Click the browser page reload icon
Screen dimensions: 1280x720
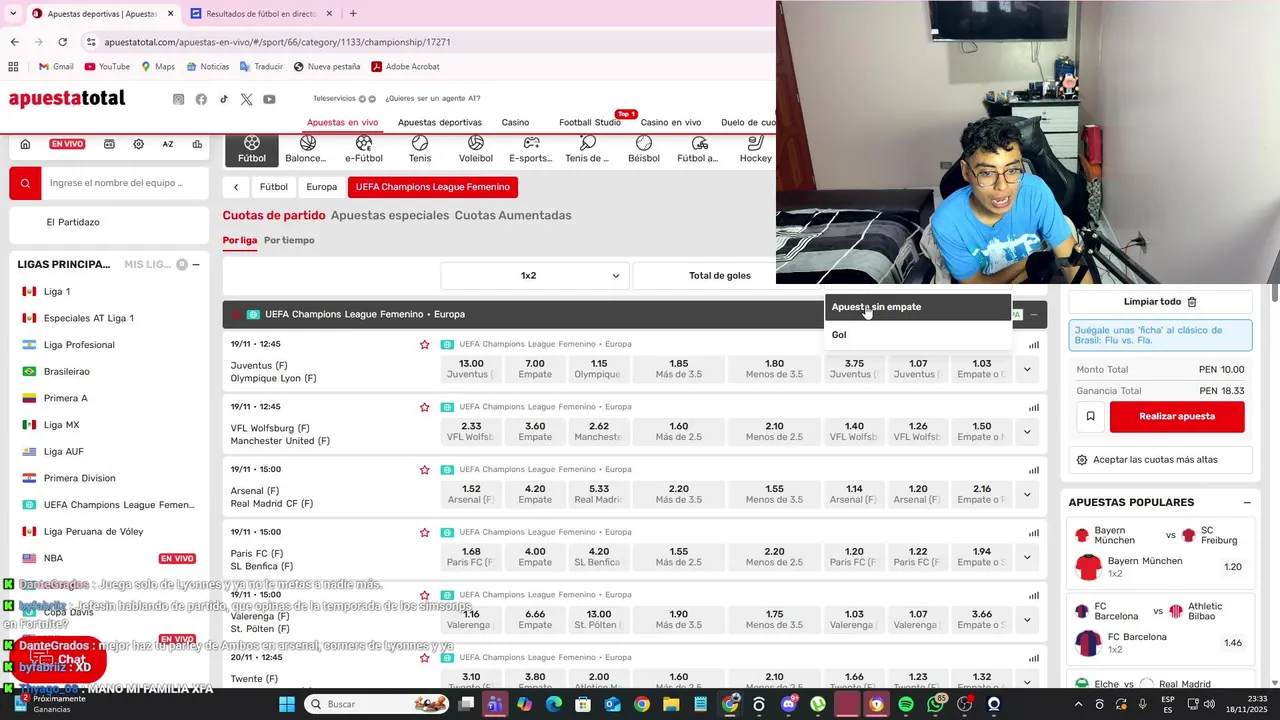click(x=62, y=42)
